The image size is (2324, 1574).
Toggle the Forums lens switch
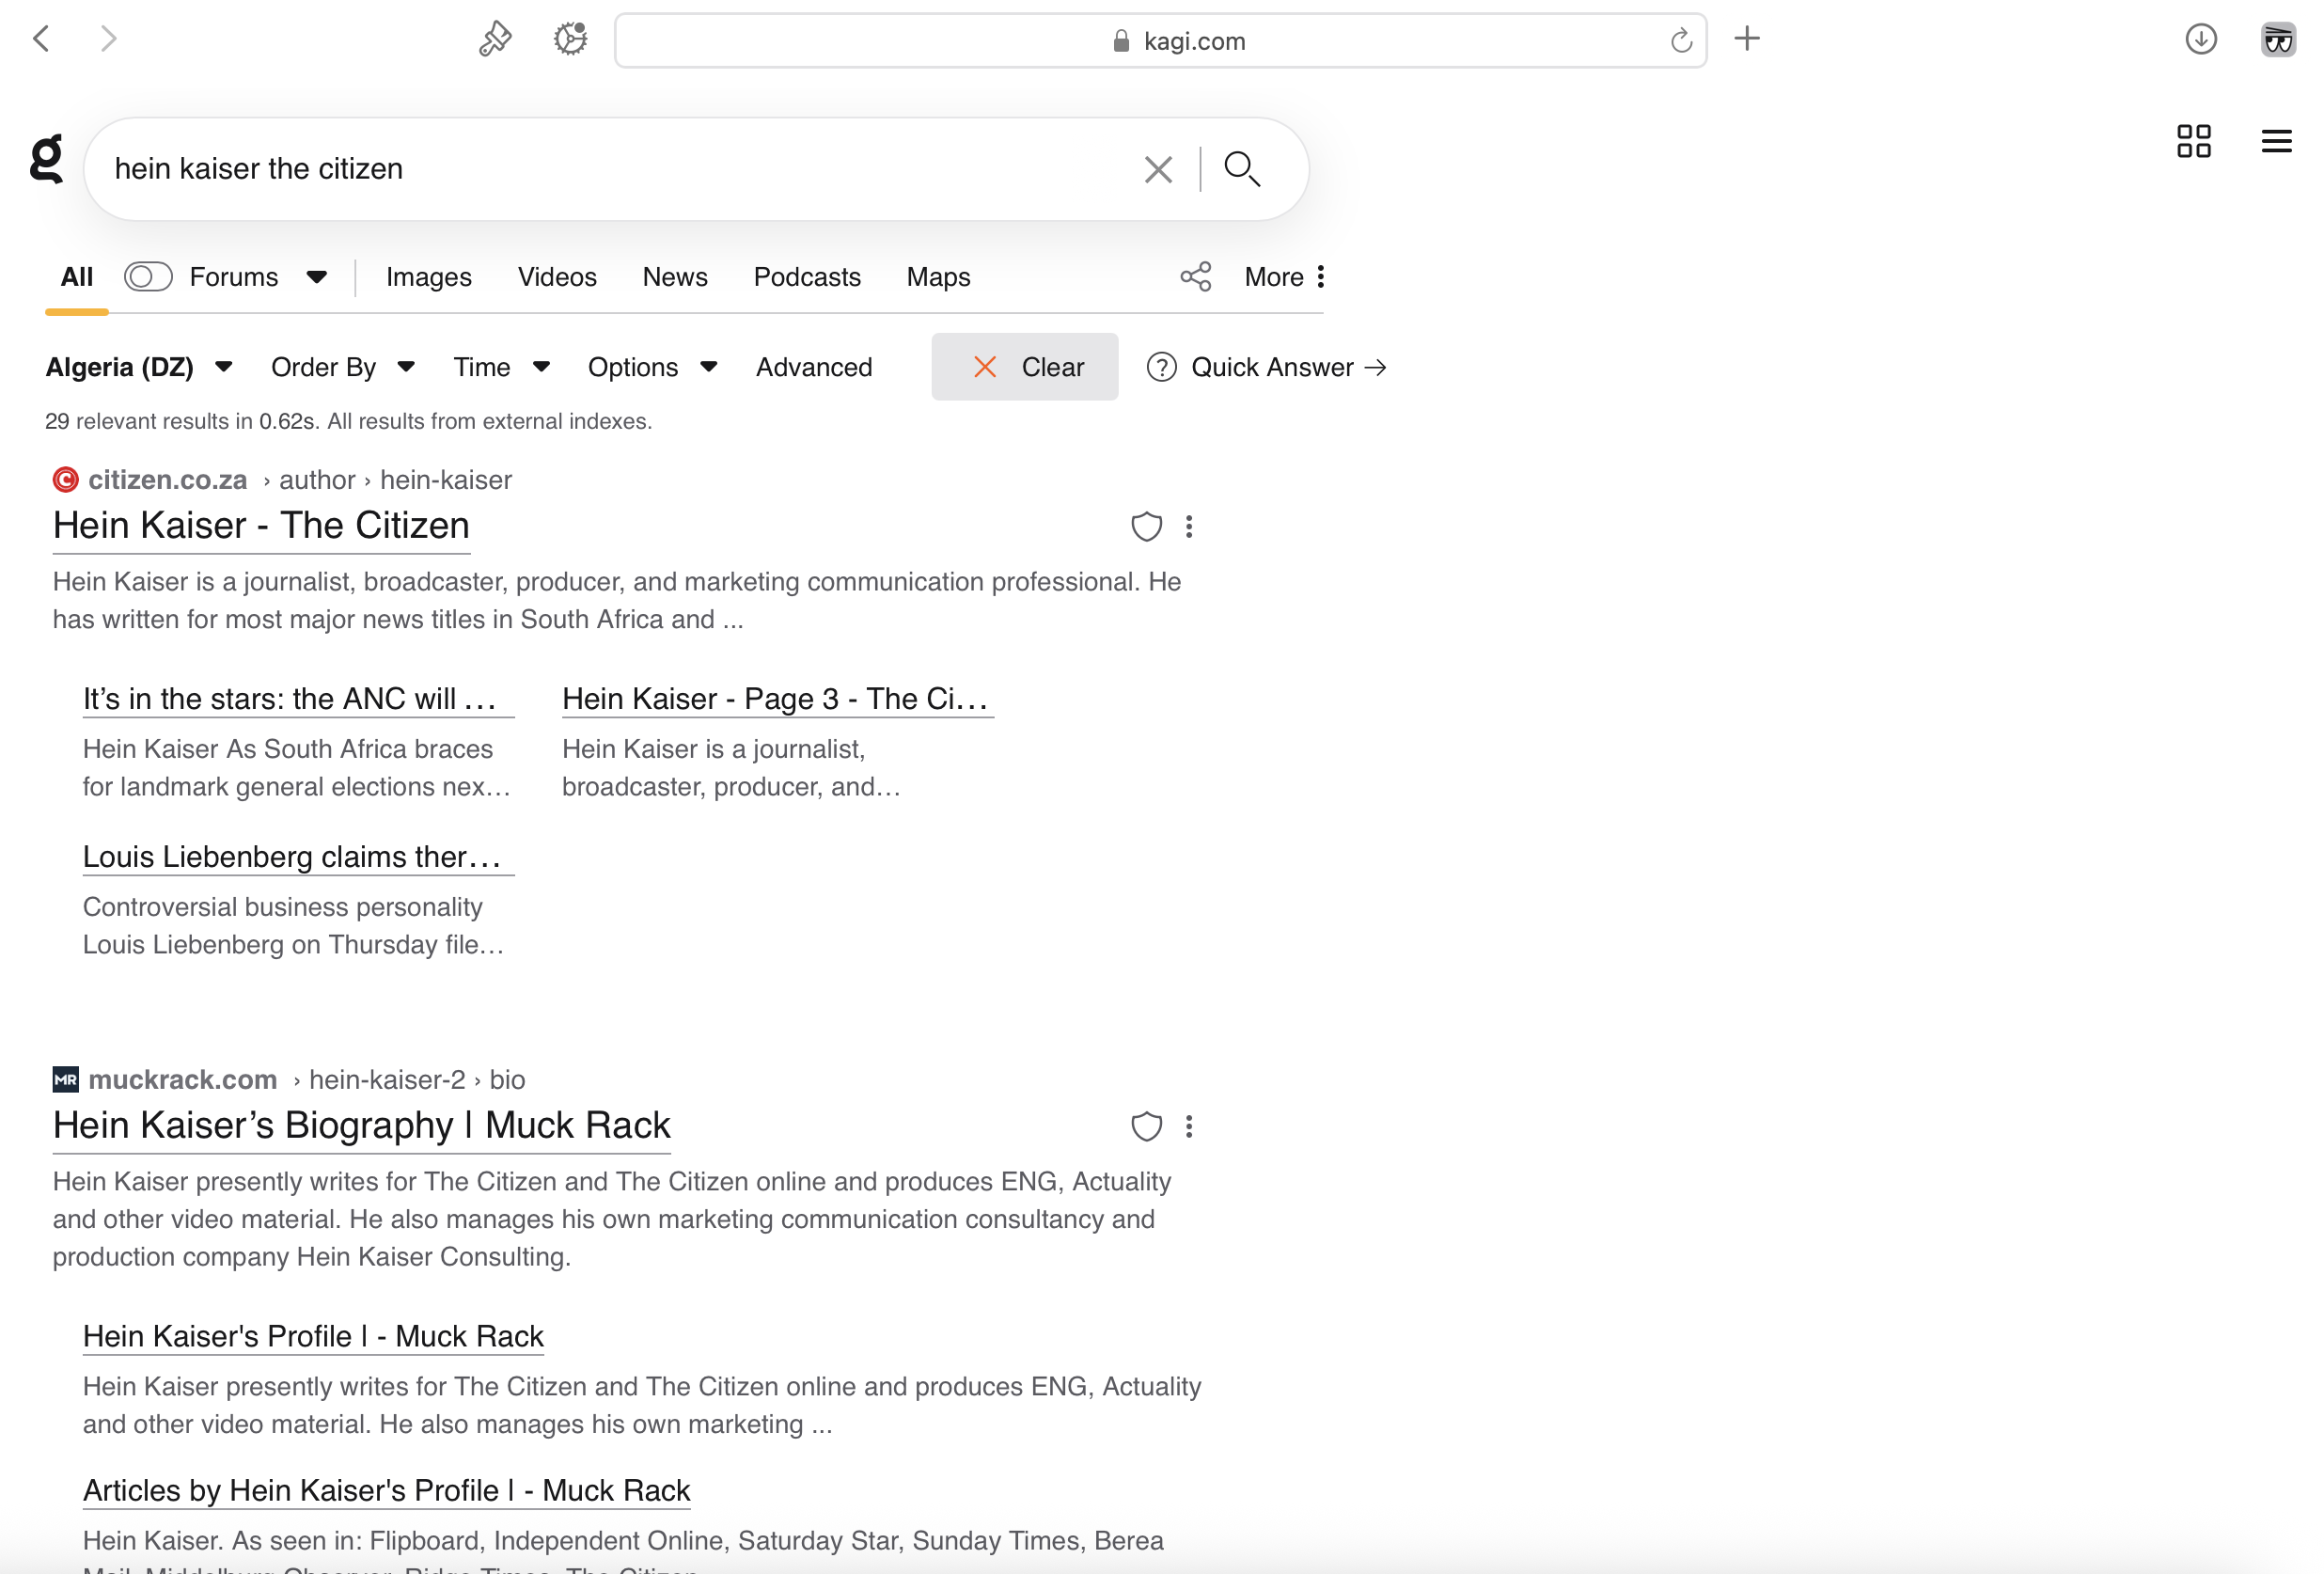click(x=148, y=277)
